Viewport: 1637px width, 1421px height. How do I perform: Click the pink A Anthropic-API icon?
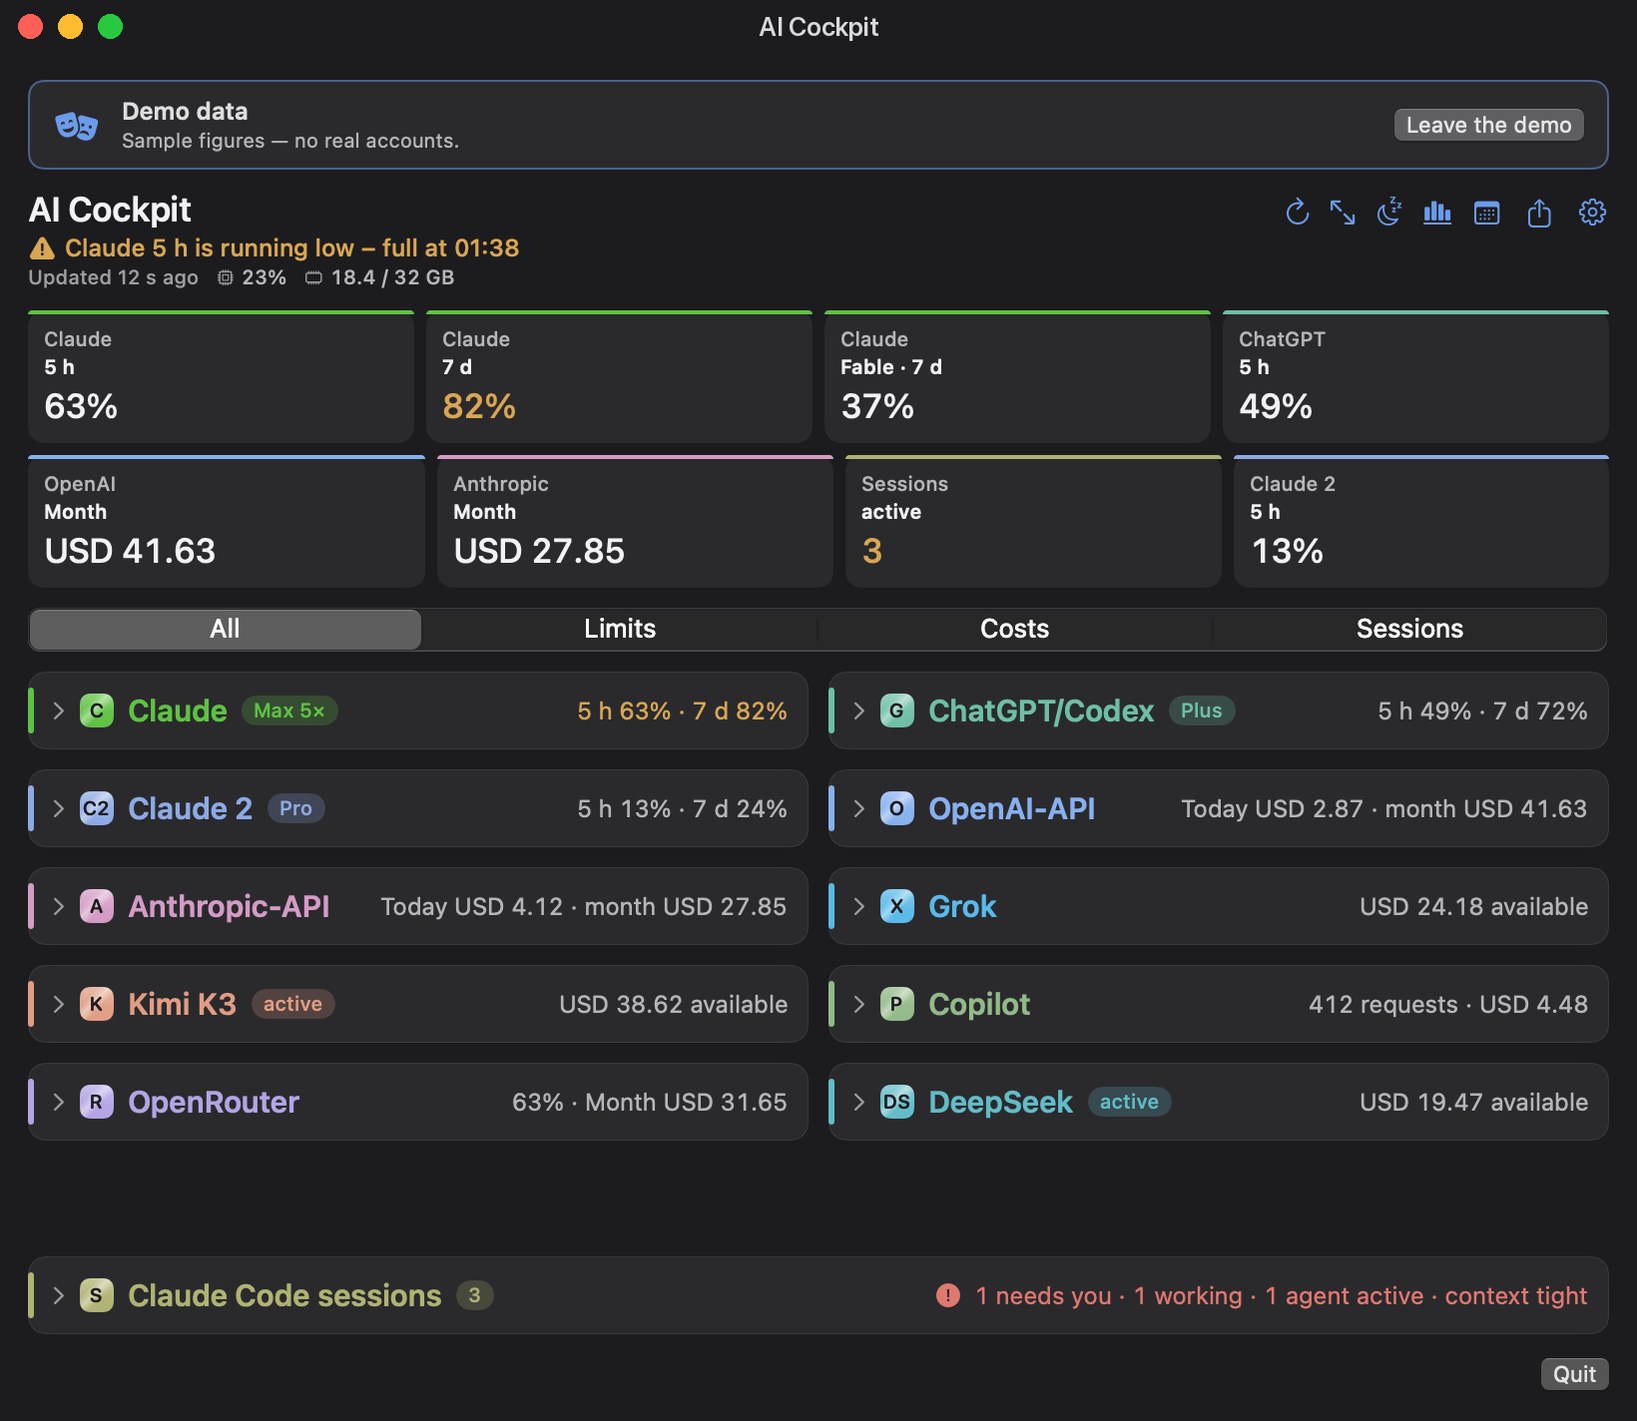[x=96, y=906]
